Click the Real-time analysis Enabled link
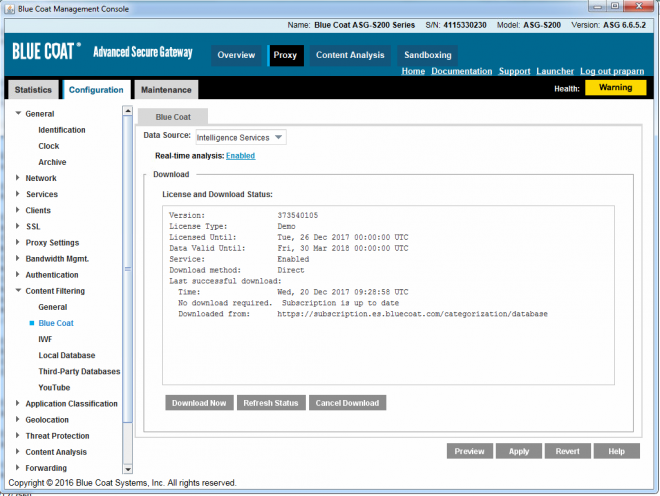The width and height of the screenshot is (660, 496). pyautogui.click(x=240, y=156)
